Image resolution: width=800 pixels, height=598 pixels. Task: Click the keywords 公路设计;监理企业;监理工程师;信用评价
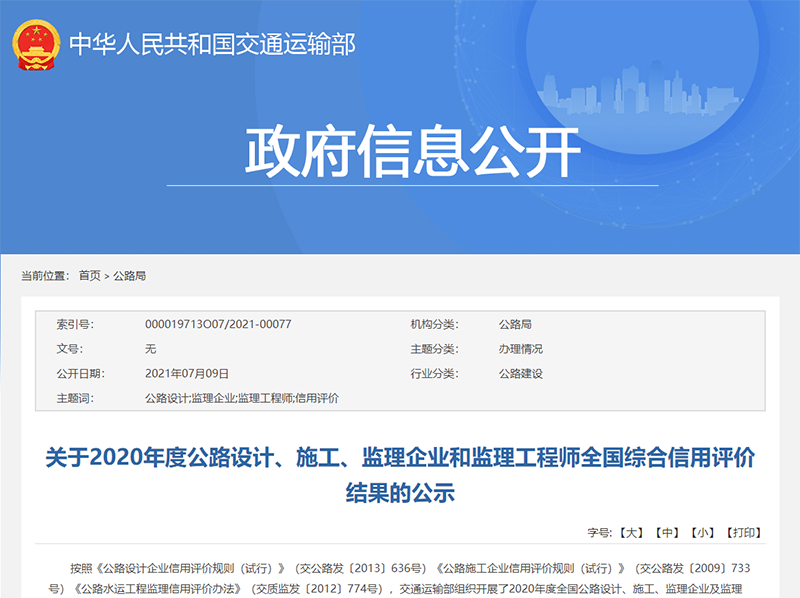[241, 398]
